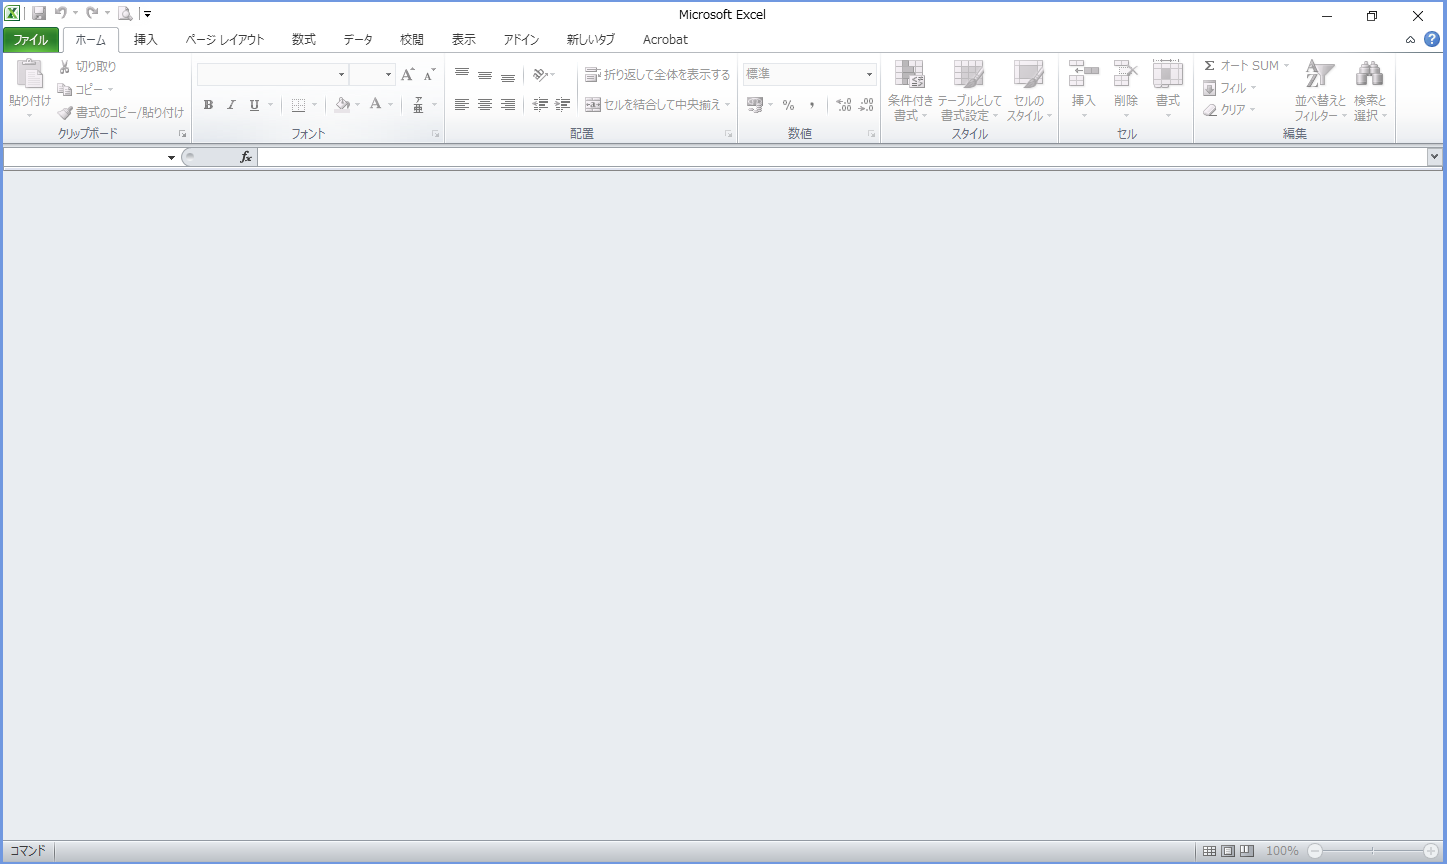This screenshot has width=1447, height=864.
Task: Click the Italic formatting icon
Action: 231,105
